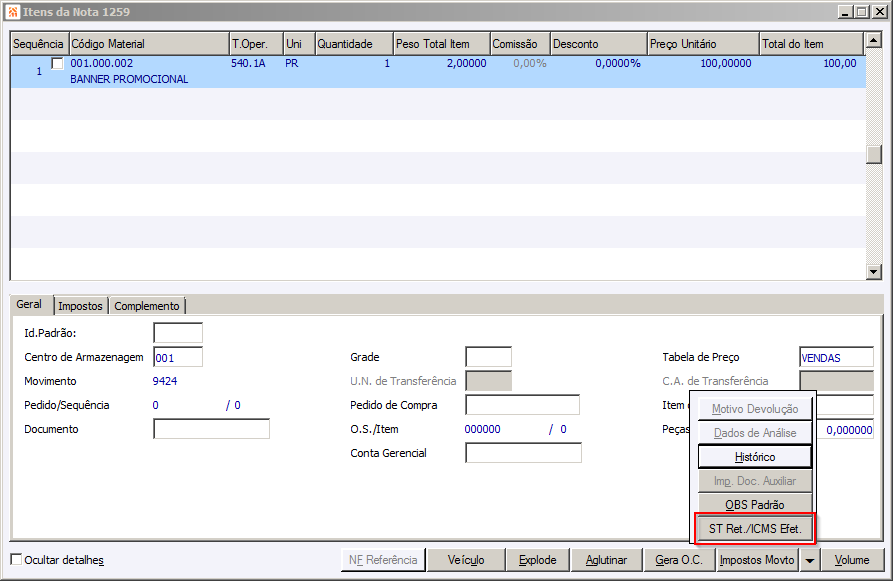This screenshot has width=893, height=581.
Task: Select Dados de Análise in the popup menu
Action: (x=755, y=433)
